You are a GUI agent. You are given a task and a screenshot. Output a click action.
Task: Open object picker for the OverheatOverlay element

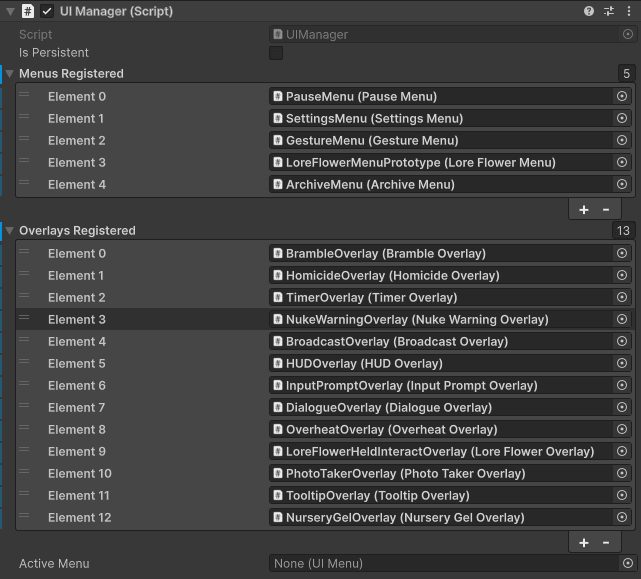point(622,429)
